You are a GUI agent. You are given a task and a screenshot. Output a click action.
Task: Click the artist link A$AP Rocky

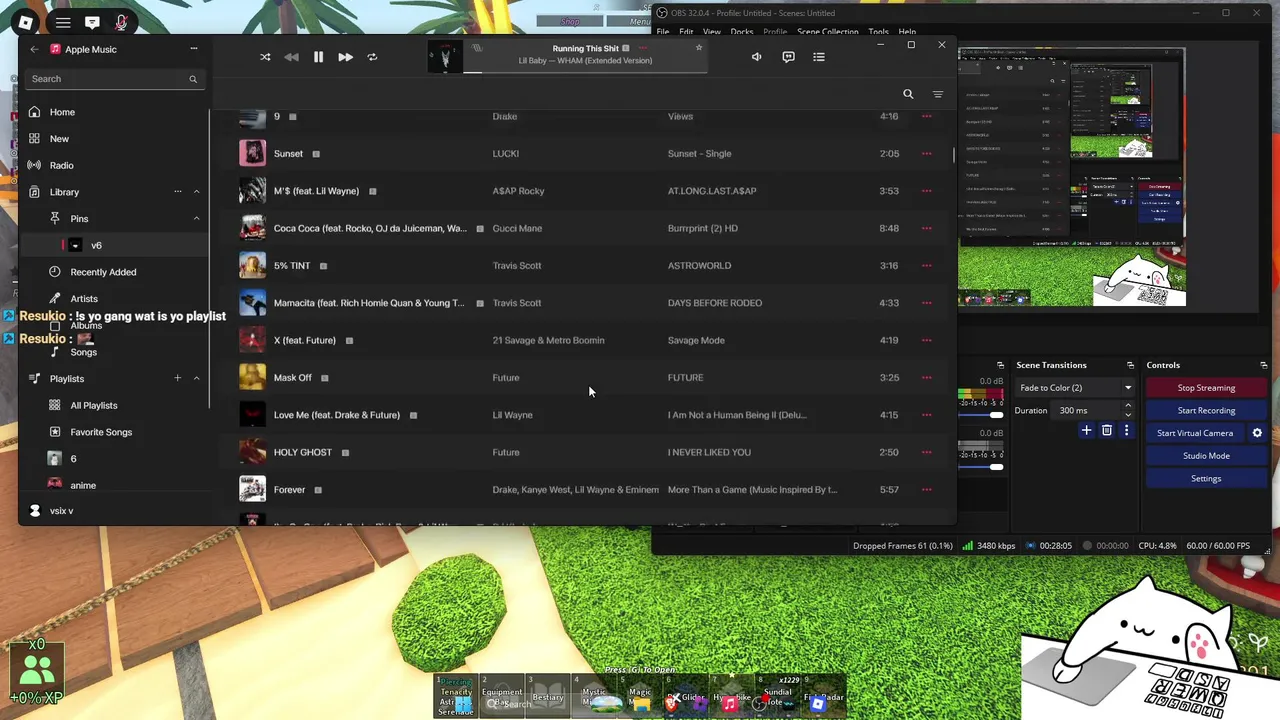click(x=518, y=191)
